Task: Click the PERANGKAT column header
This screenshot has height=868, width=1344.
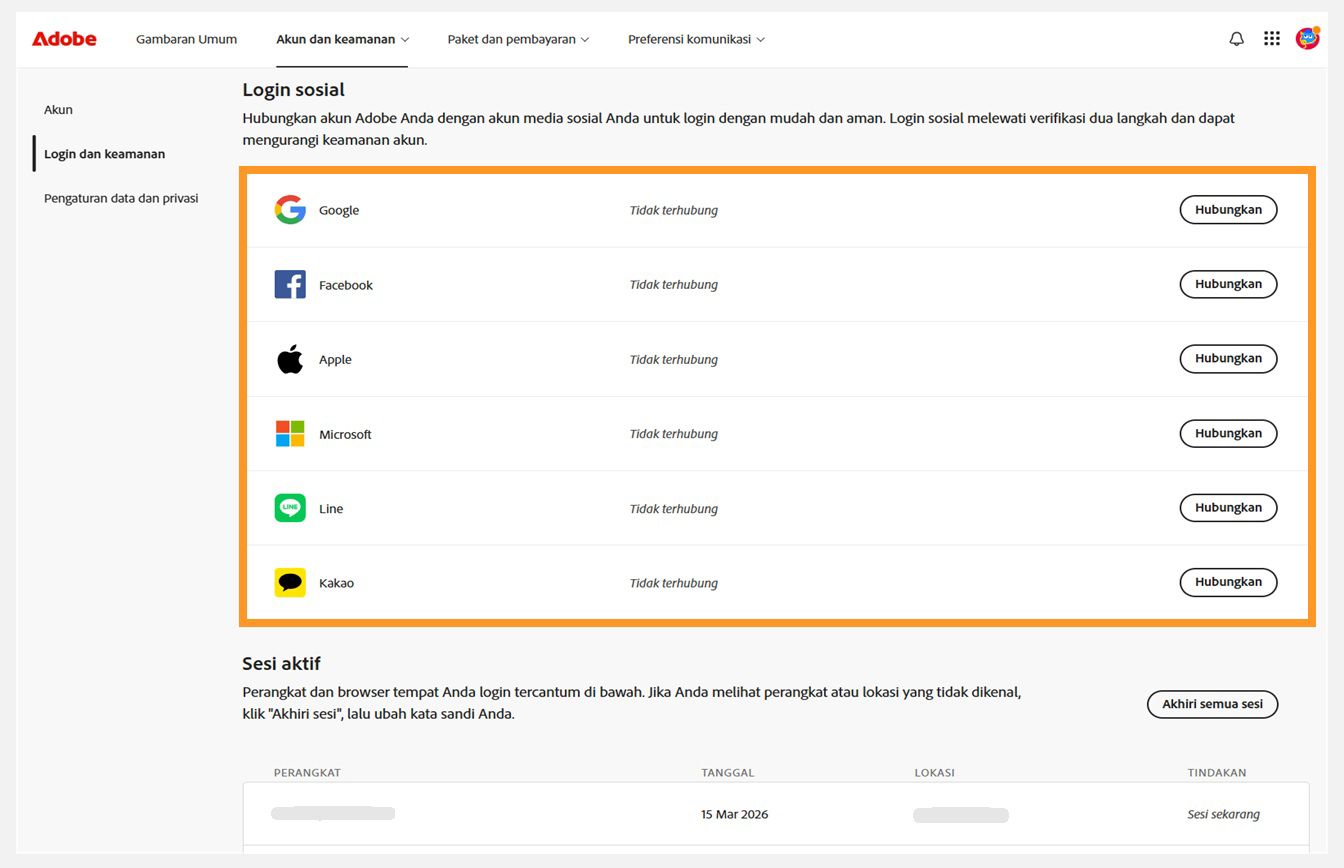Action: [307, 772]
